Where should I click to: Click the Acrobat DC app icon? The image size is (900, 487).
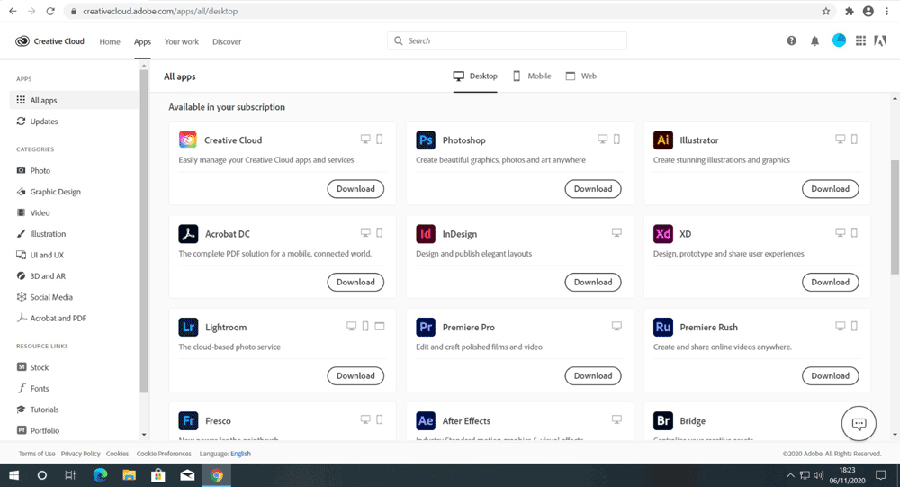coord(188,234)
